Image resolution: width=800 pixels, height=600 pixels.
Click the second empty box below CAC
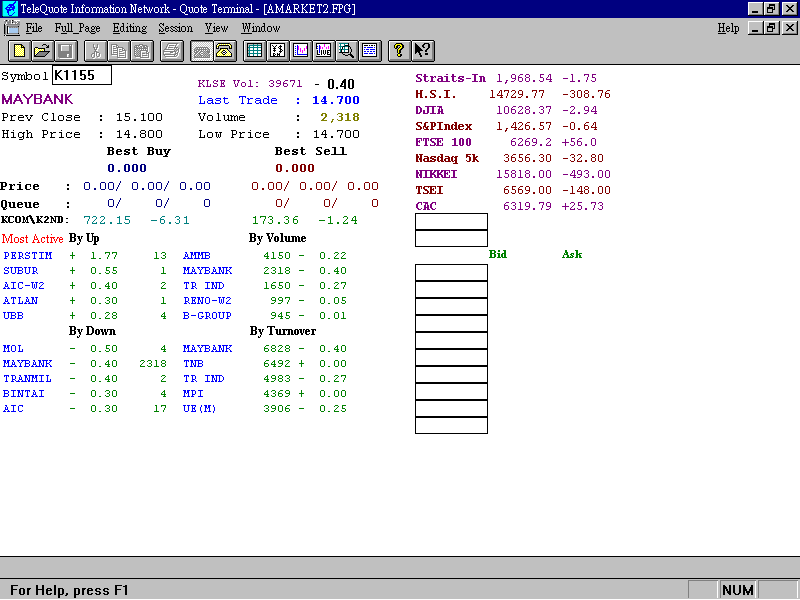pyautogui.click(x=451, y=238)
